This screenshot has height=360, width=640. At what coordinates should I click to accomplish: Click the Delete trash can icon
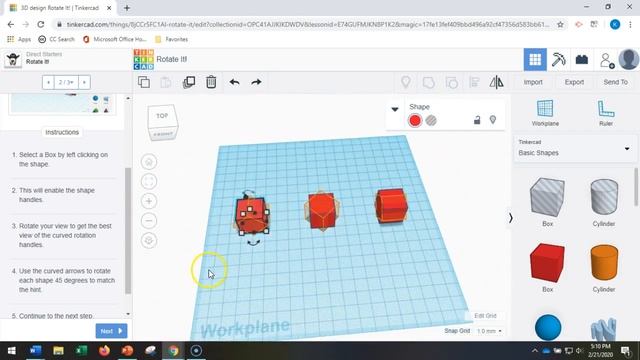[x=211, y=82]
